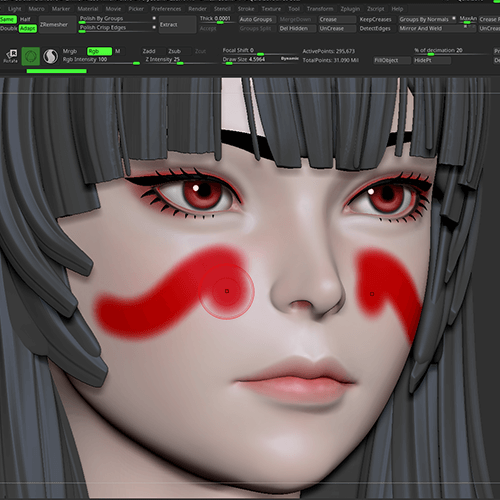Open the Stencil menu
The width and height of the screenshot is (500, 500).
(x=222, y=9)
